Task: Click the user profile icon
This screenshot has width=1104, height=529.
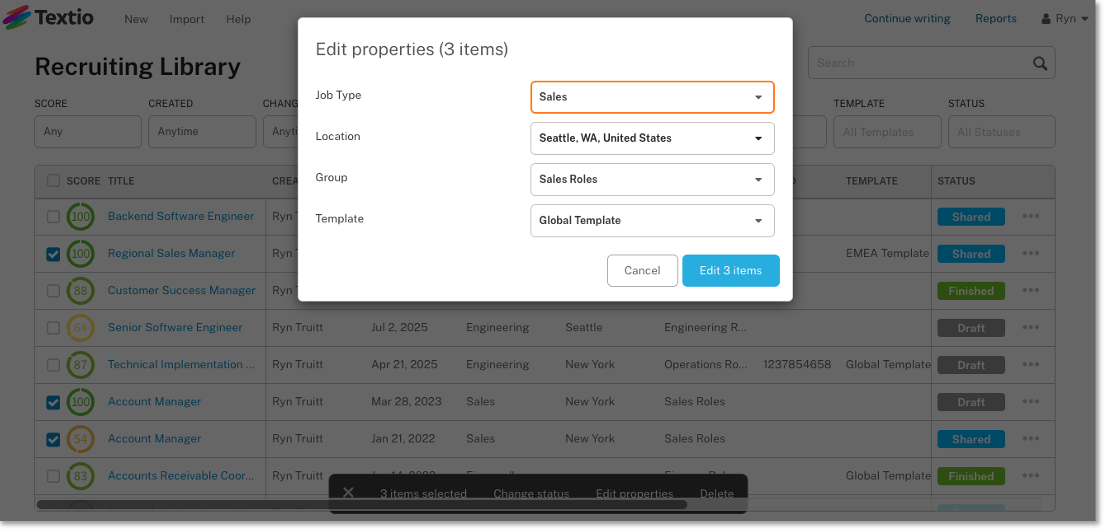Action: pos(1046,19)
